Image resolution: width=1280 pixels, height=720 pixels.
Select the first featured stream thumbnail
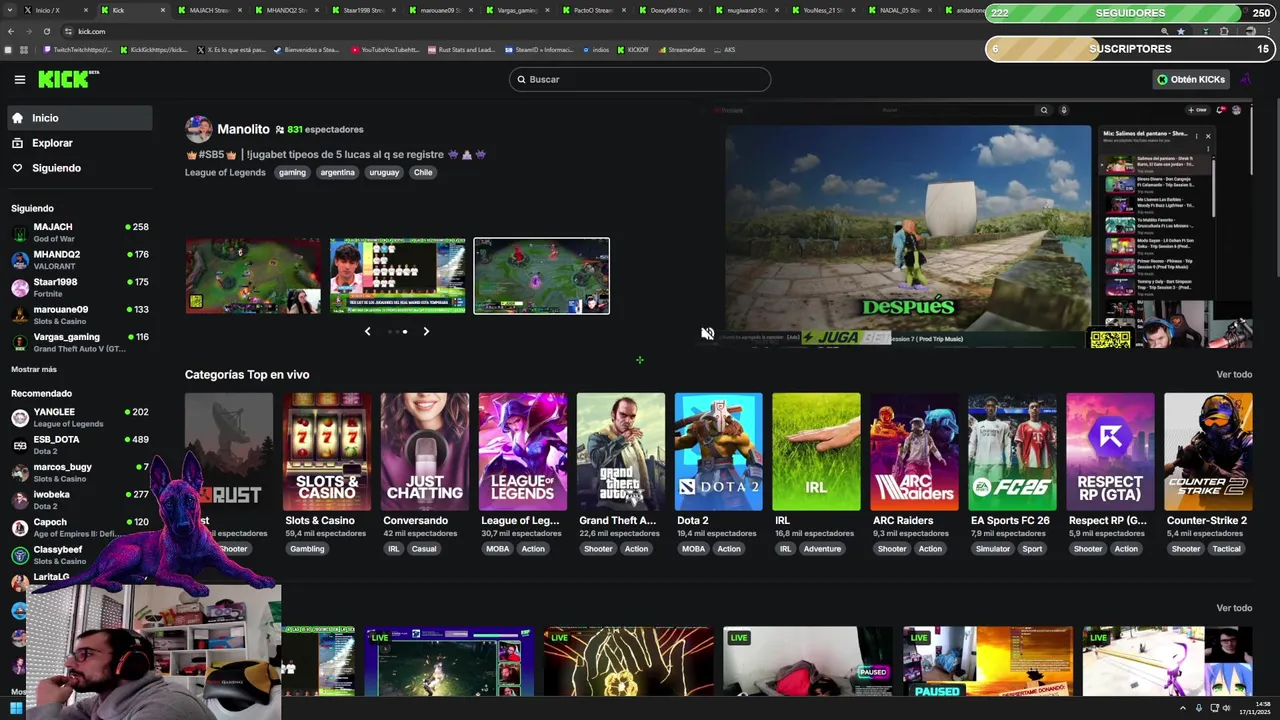coord(253,276)
